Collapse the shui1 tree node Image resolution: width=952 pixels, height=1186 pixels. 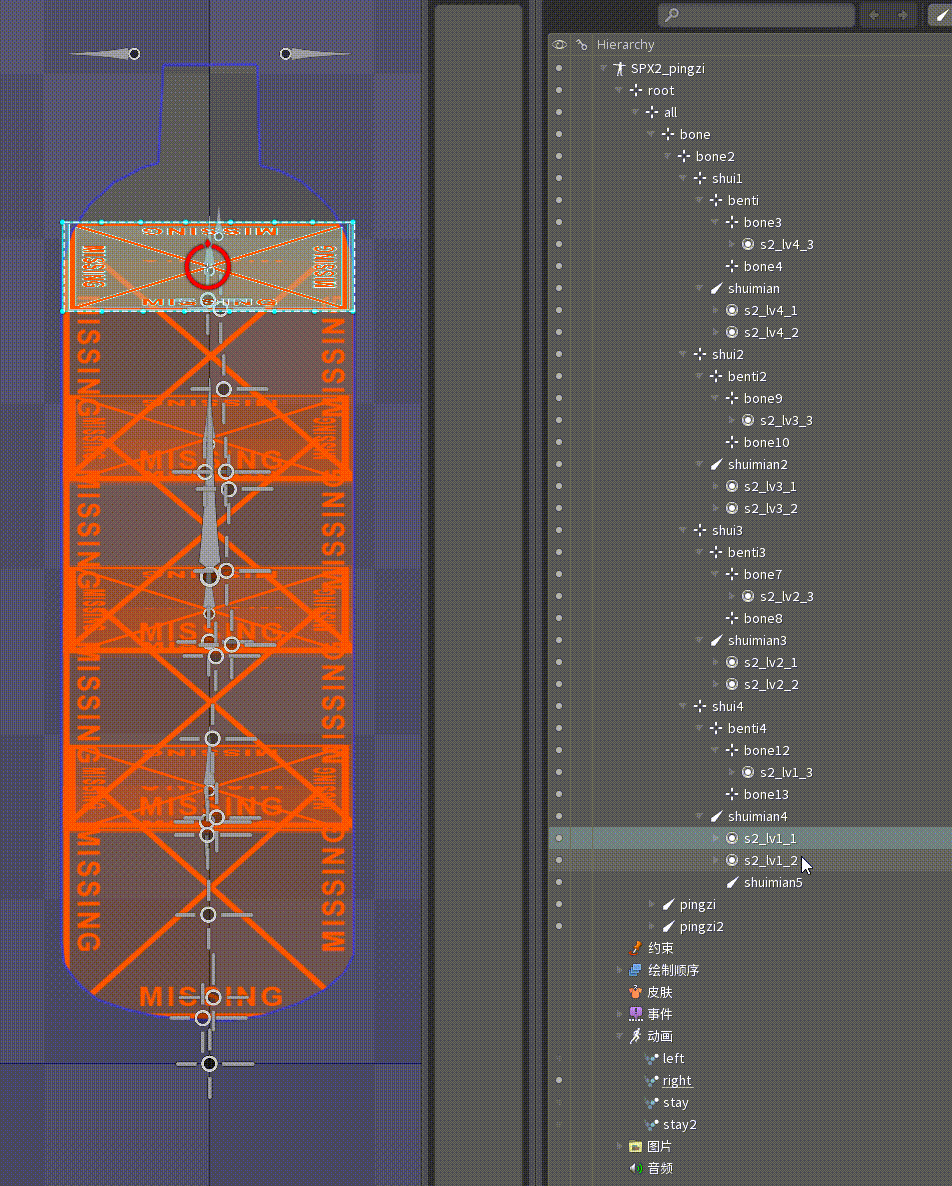(x=682, y=178)
